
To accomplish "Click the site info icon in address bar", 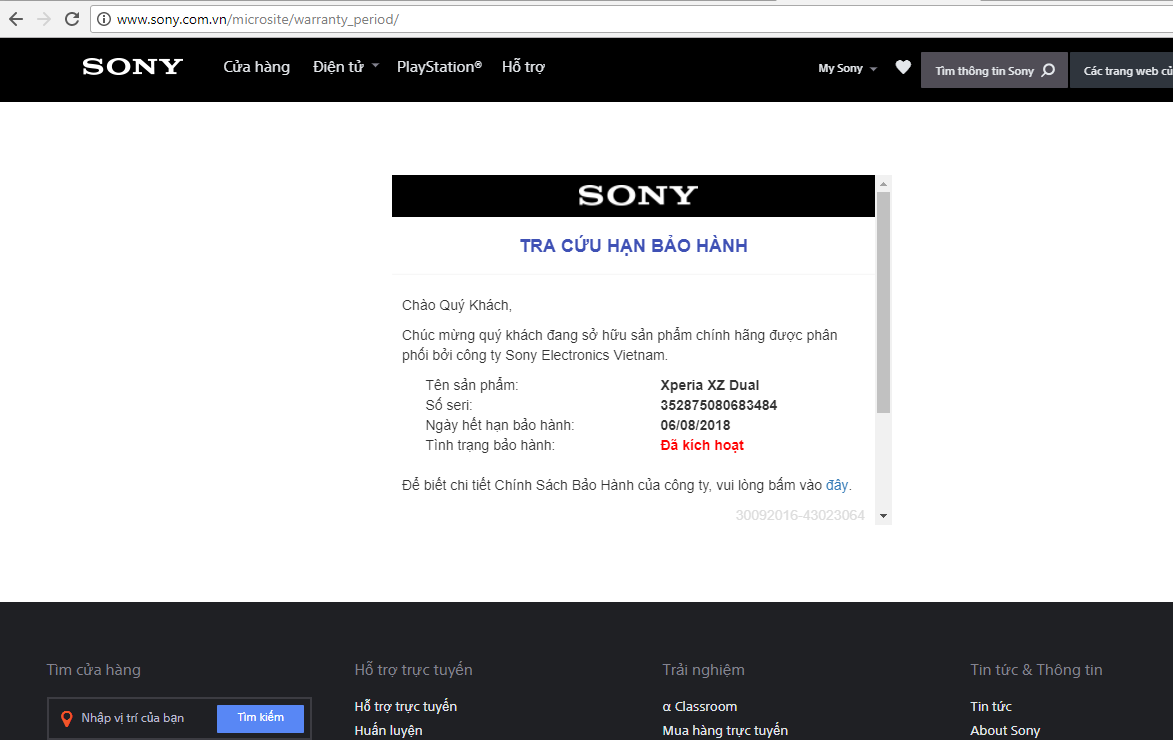I will [104, 19].
